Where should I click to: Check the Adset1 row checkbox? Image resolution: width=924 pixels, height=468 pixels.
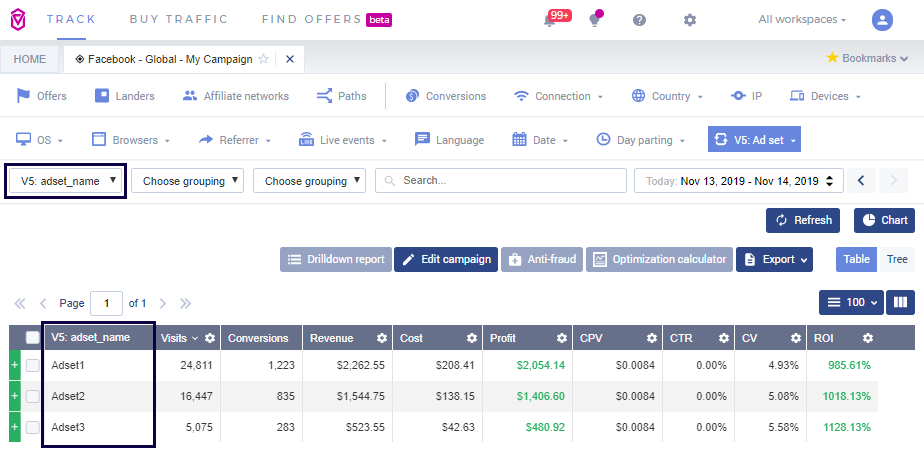pyautogui.click(x=33, y=366)
